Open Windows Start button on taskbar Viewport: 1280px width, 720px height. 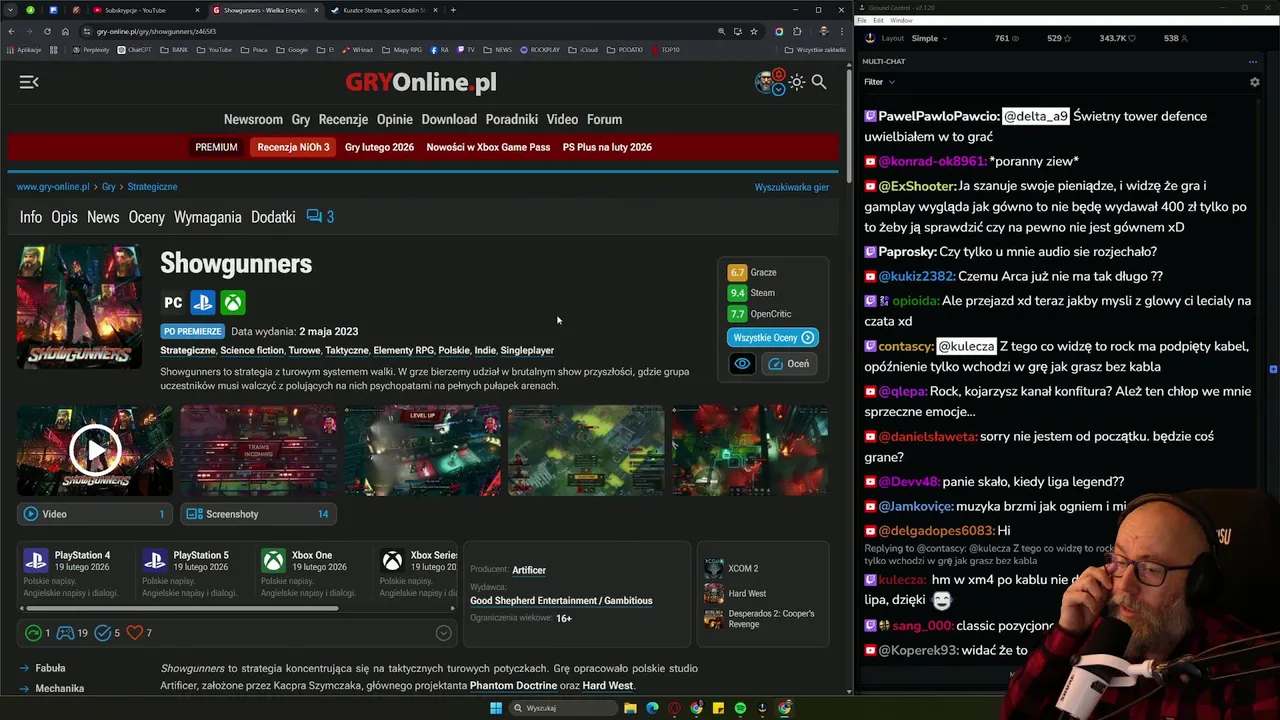pyautogui.click(x=495, y=708)
